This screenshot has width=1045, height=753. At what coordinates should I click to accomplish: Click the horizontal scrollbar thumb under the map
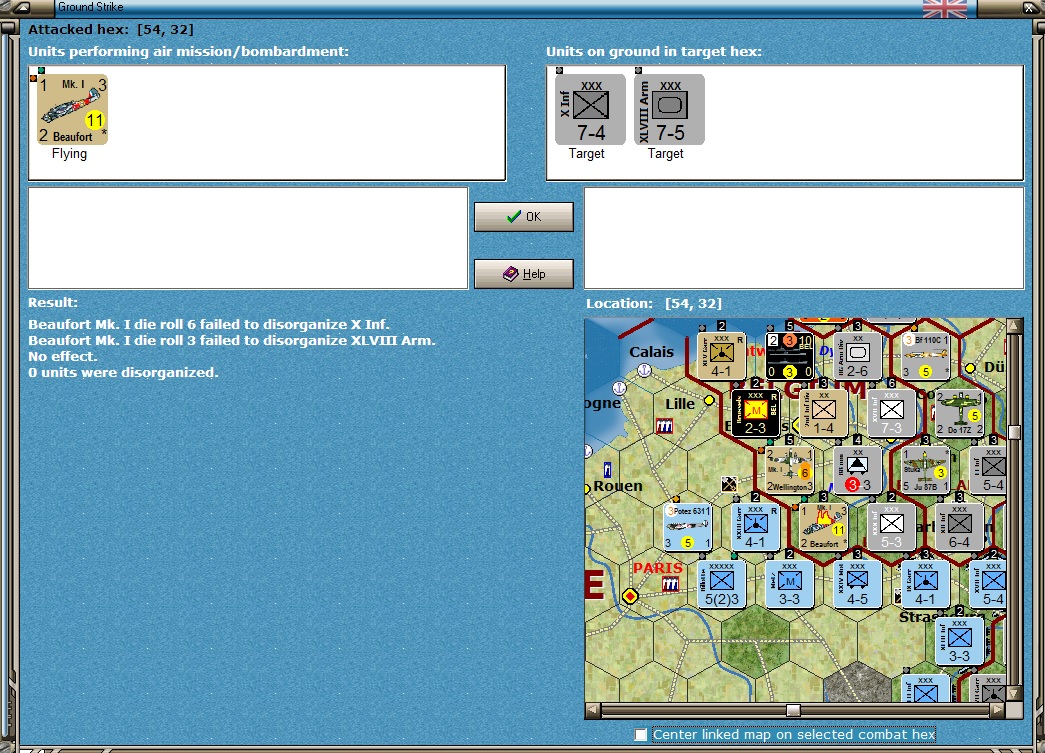[x=793, y=710]
